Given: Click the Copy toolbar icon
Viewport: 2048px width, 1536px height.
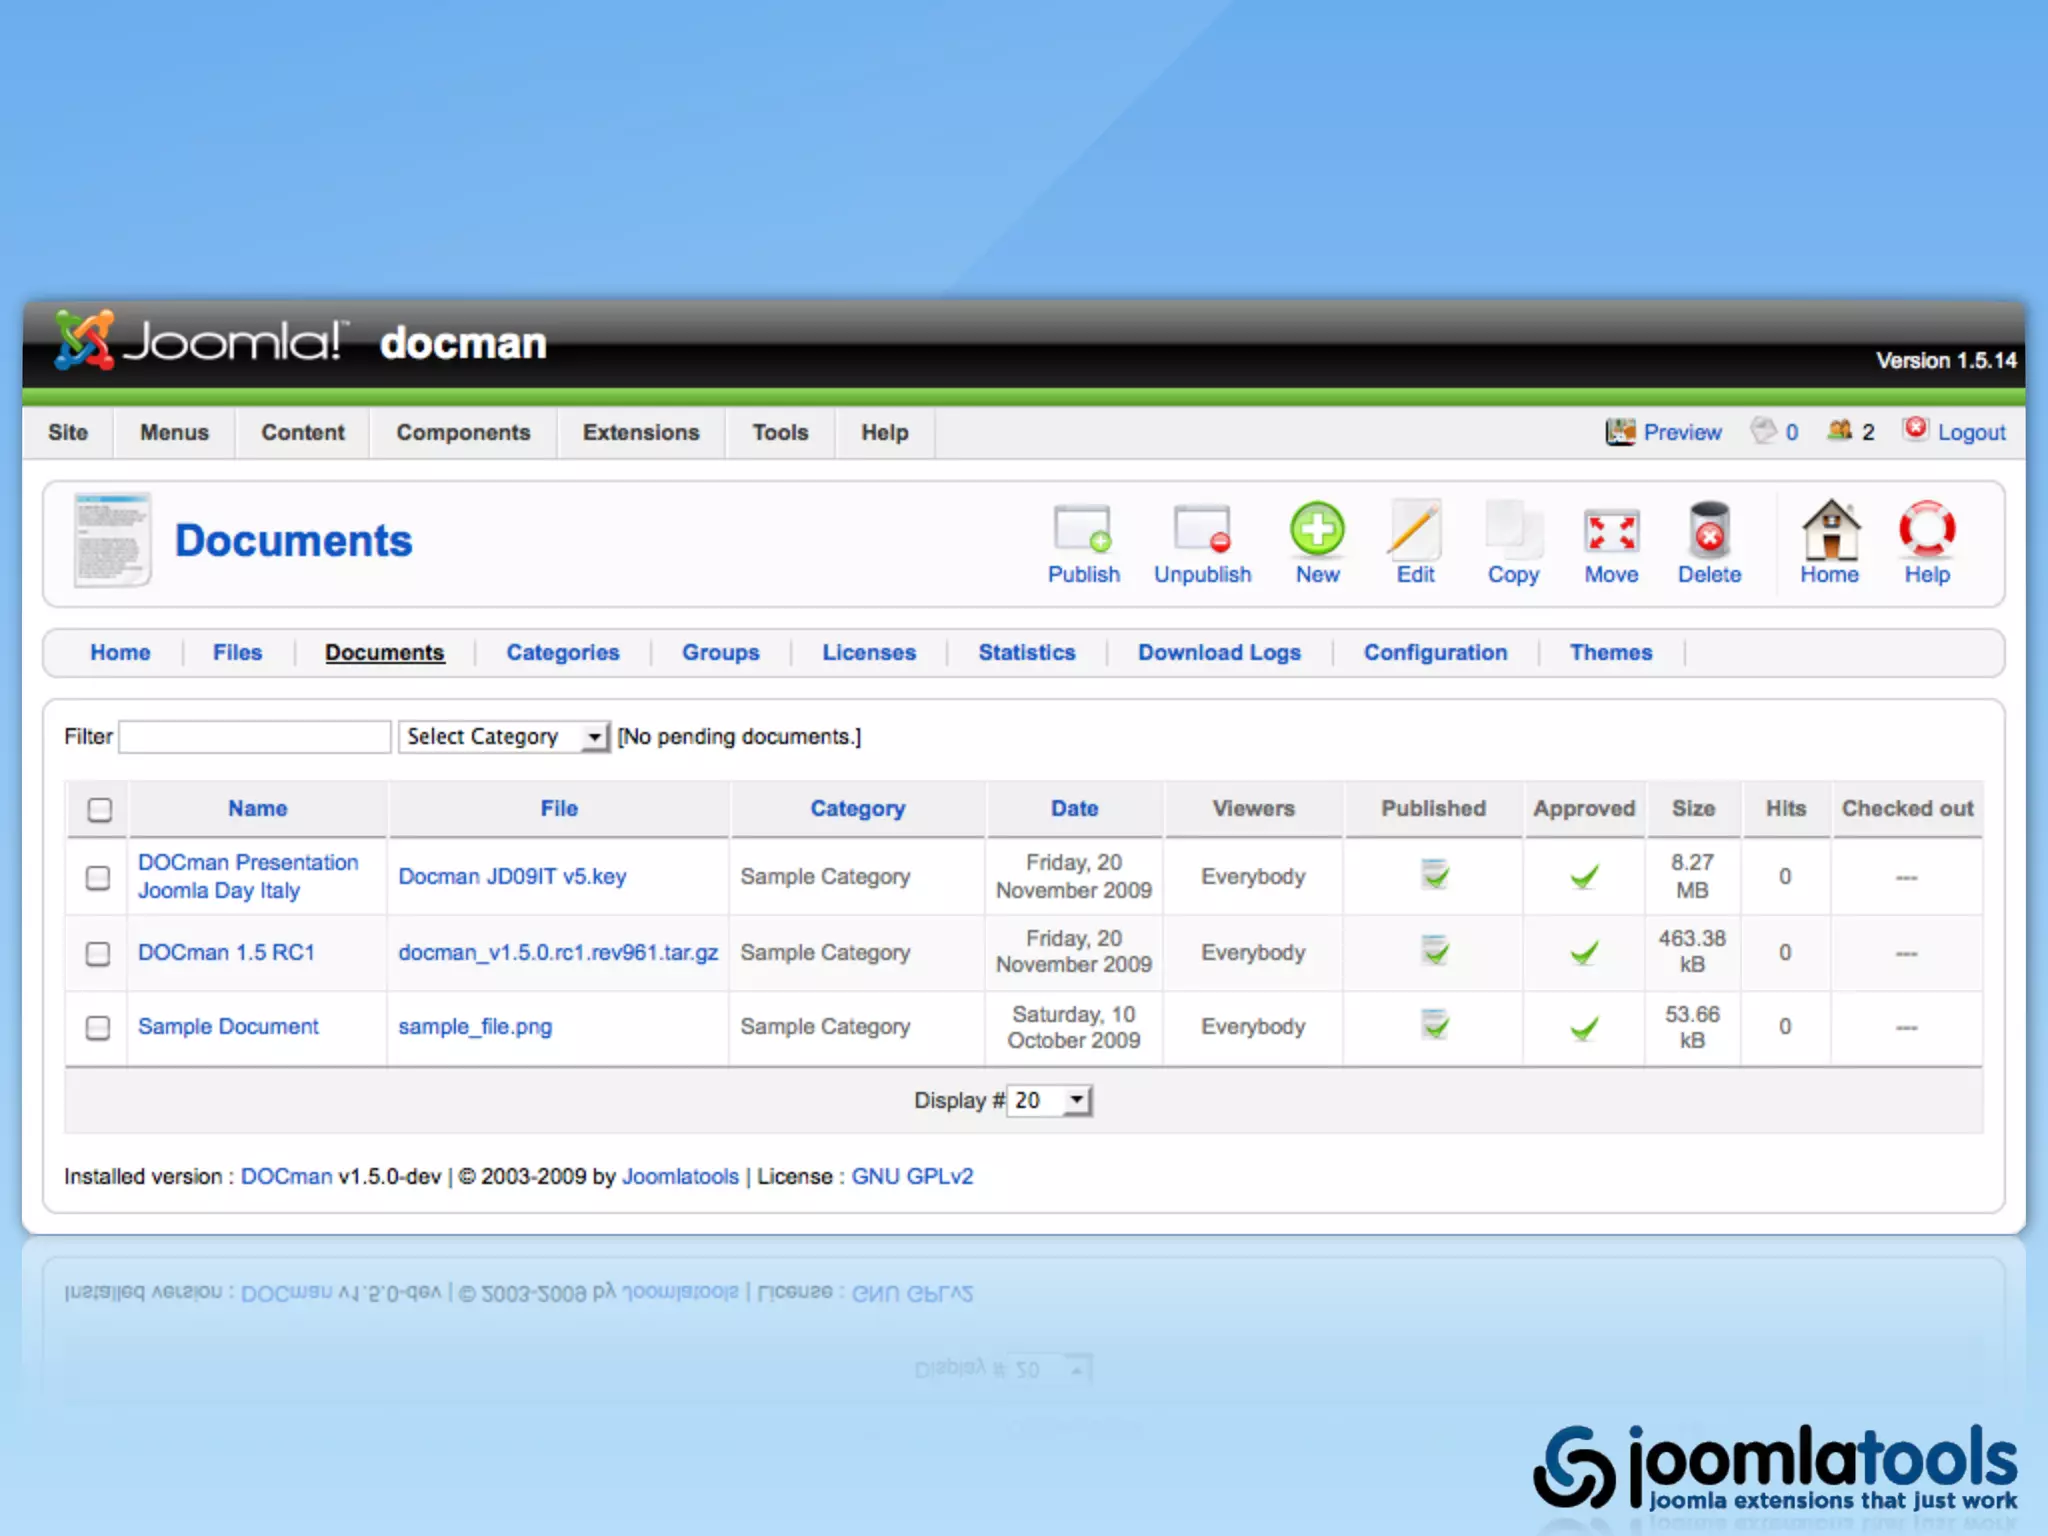Looking at the screenshot, I should click(x=1512, y=531).
